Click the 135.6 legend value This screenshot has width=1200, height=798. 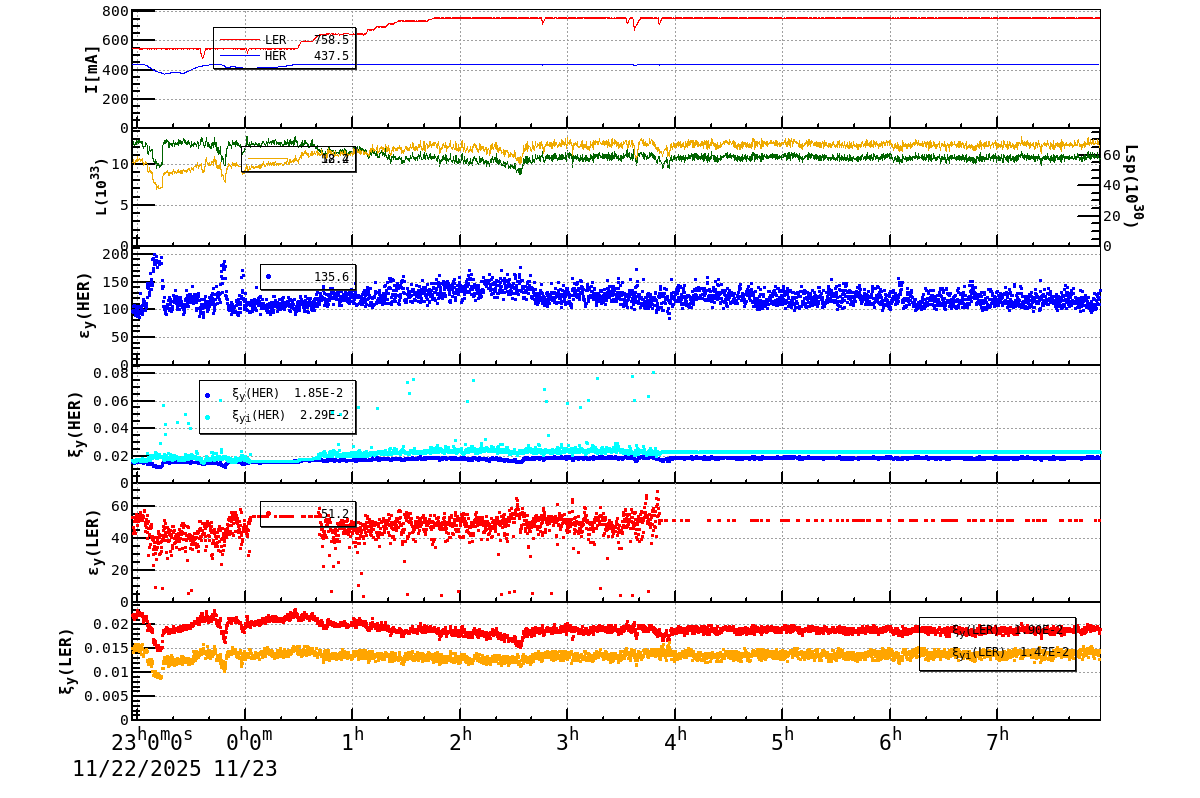pos(331,277)
